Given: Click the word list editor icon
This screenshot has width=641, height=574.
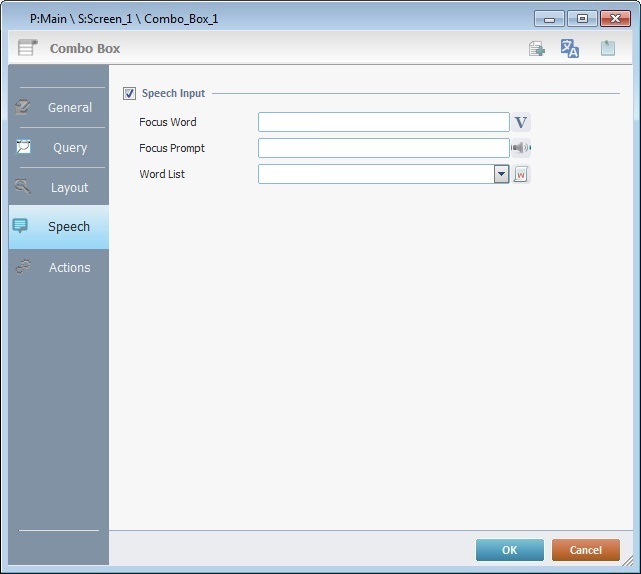Looking at the screenshot, I should 521,175.
